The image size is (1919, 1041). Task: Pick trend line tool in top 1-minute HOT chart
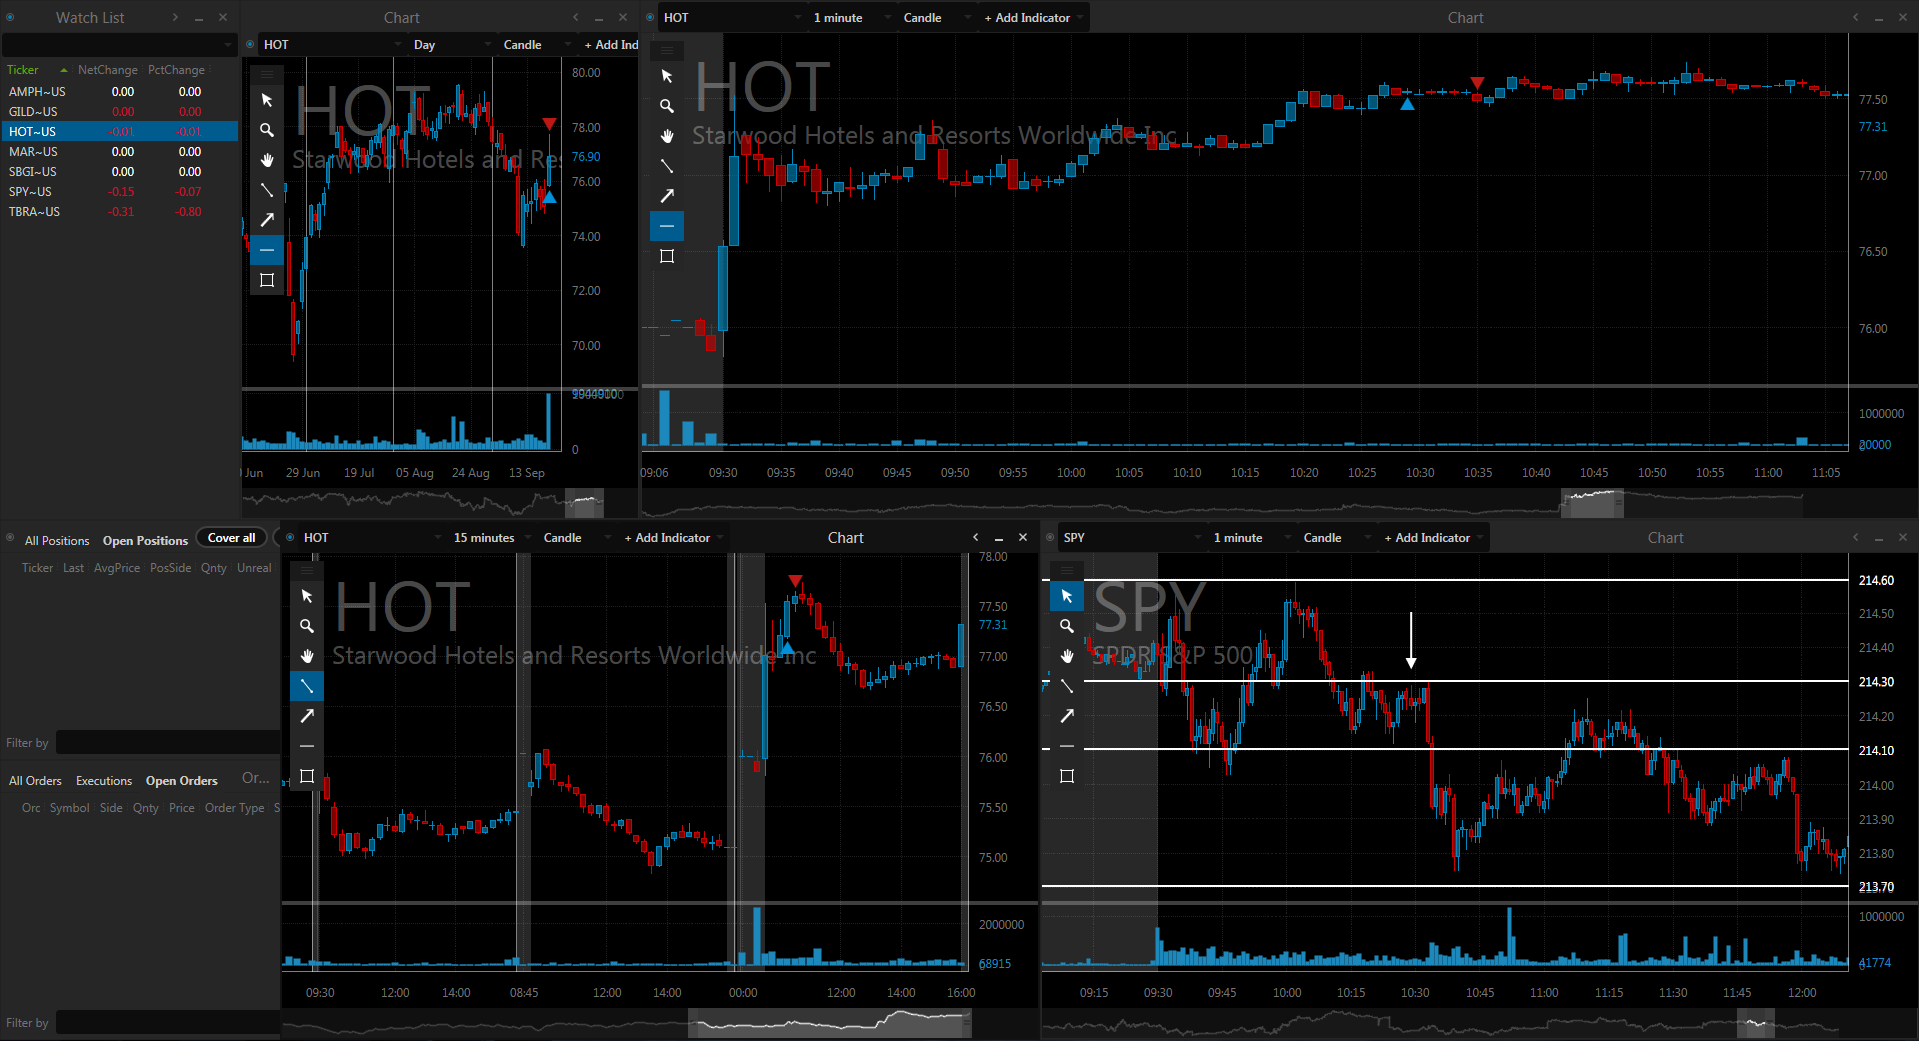tap(667, 166)
